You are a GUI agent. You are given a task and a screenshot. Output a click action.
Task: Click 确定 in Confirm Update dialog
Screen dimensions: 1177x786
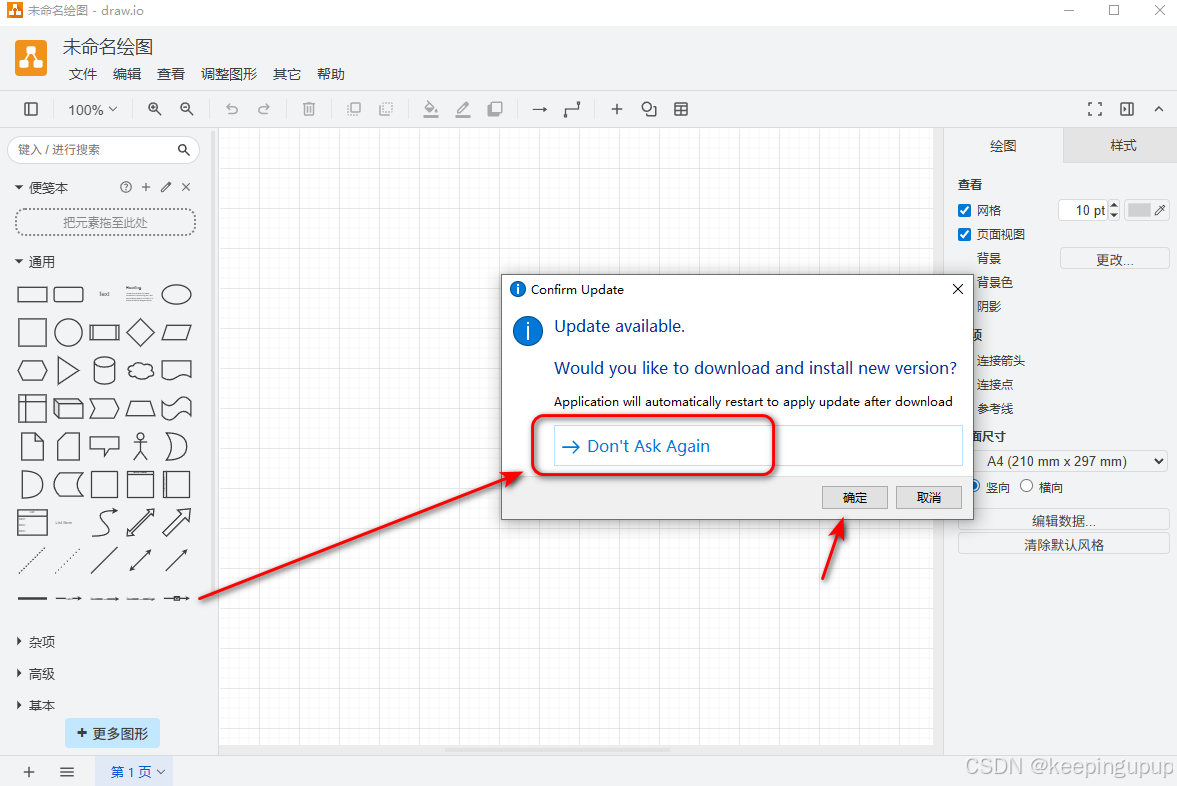click(854, 498)
